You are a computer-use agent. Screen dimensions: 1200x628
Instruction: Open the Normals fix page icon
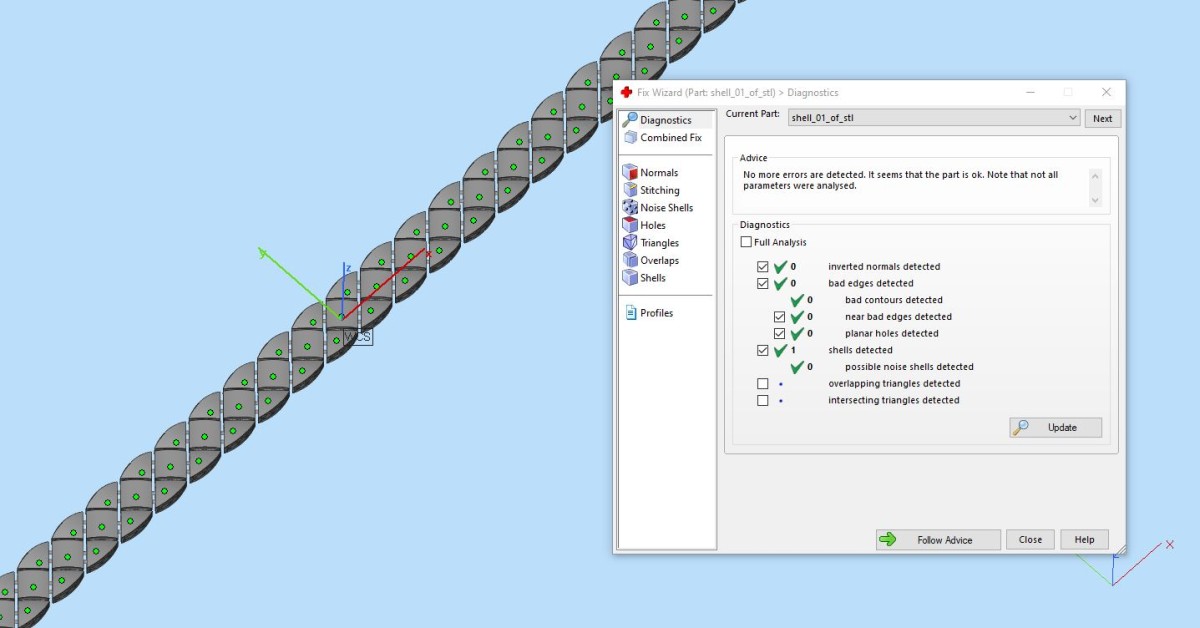[x=630, y=173]
